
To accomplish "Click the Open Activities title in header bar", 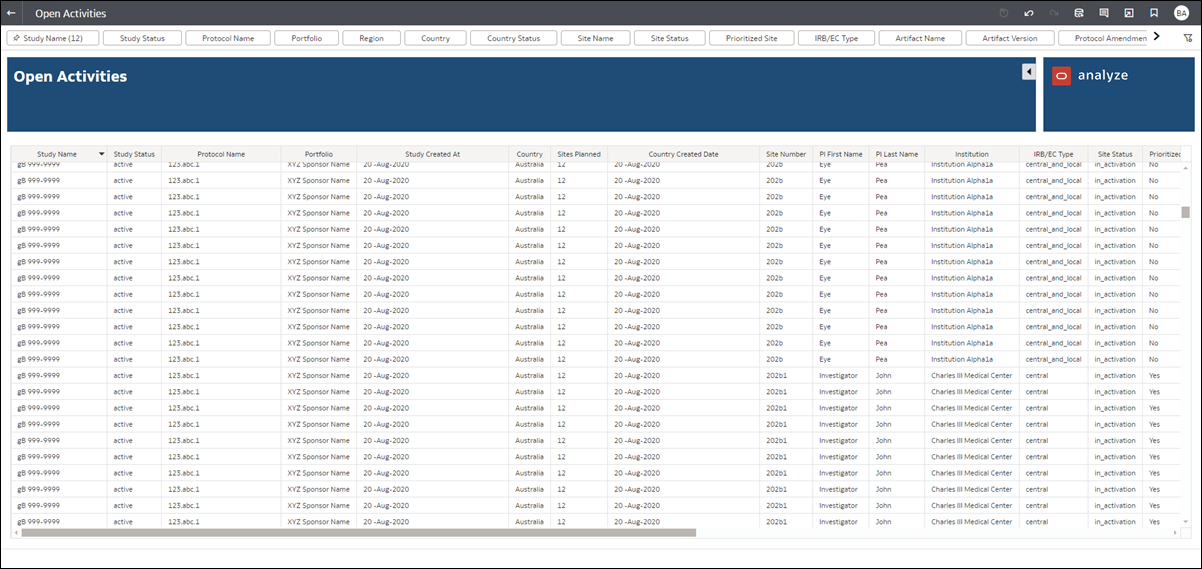I will click(x=70, y=14).
